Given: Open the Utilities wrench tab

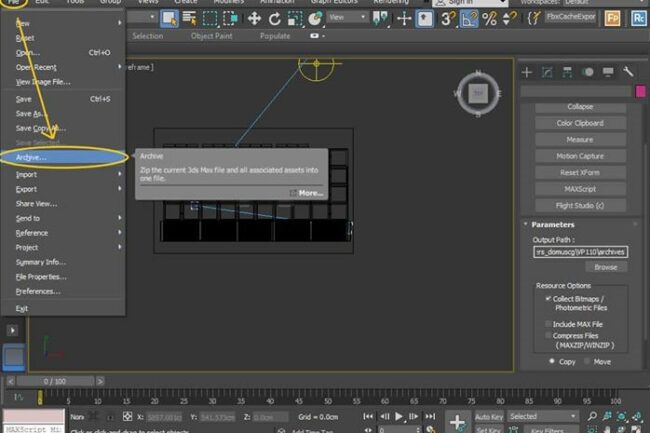Looking at the screenshot, I should (628, 72).
